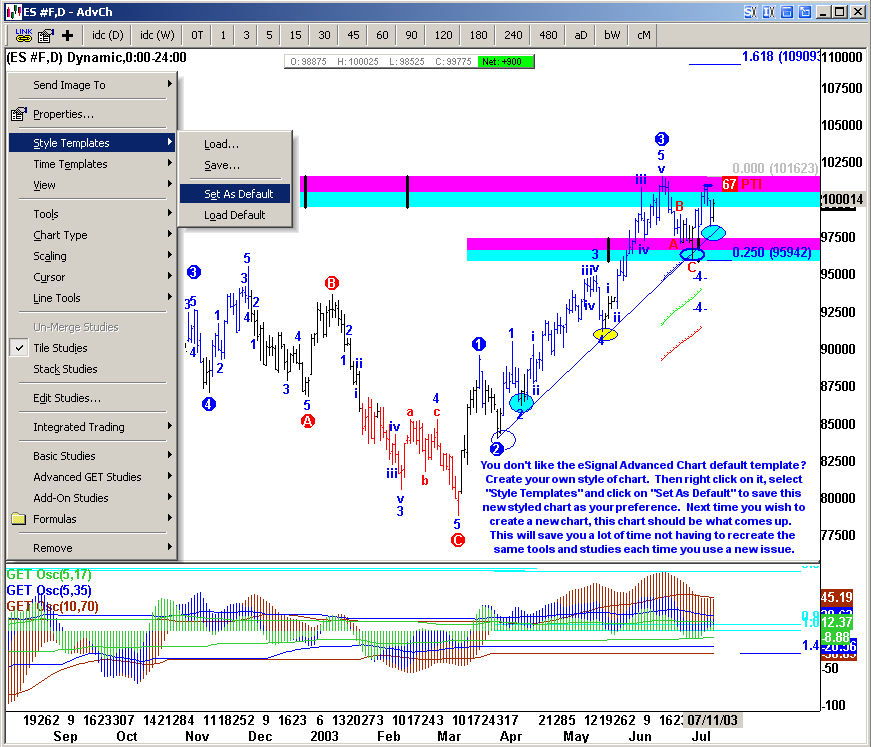Click the Properties icon in context menu

[18, 114]
